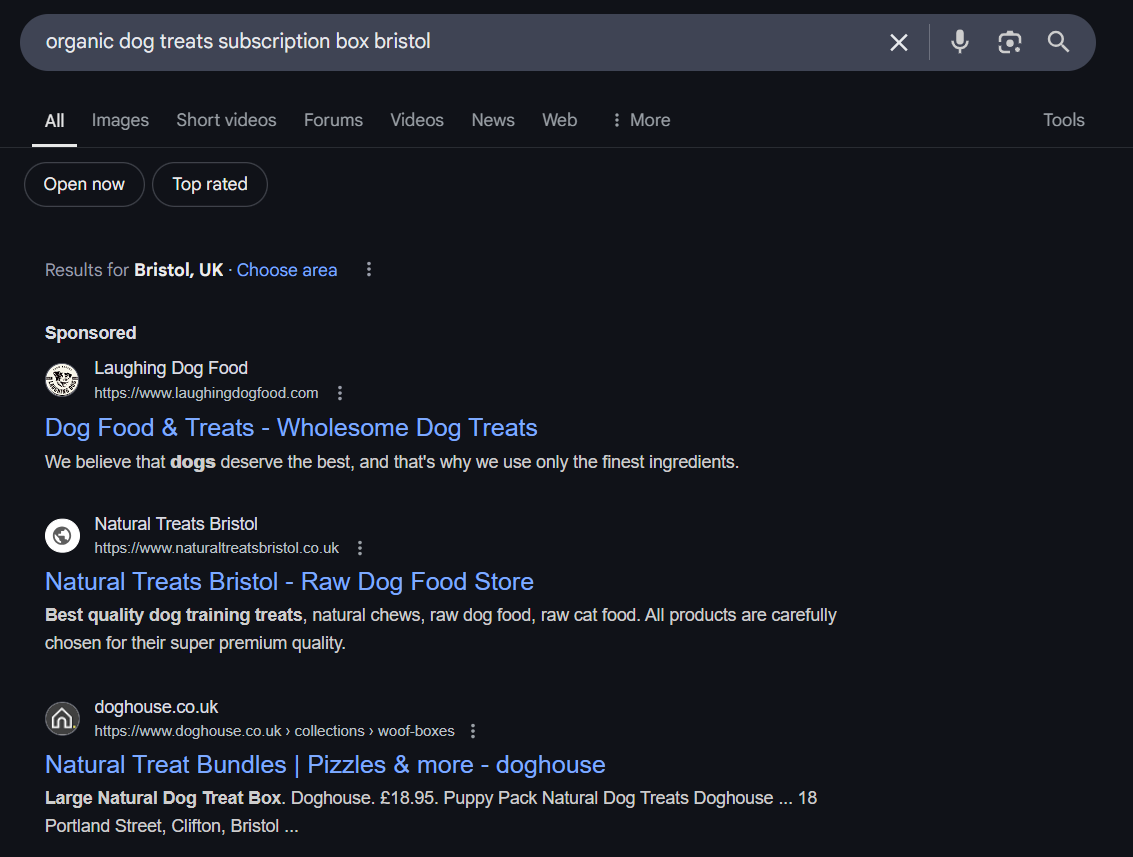The width and height of the screenshot is (1133, 857).
Task: Click the https://www.laughingdogfood.com URL text
Action: click(x=206, y=393)
